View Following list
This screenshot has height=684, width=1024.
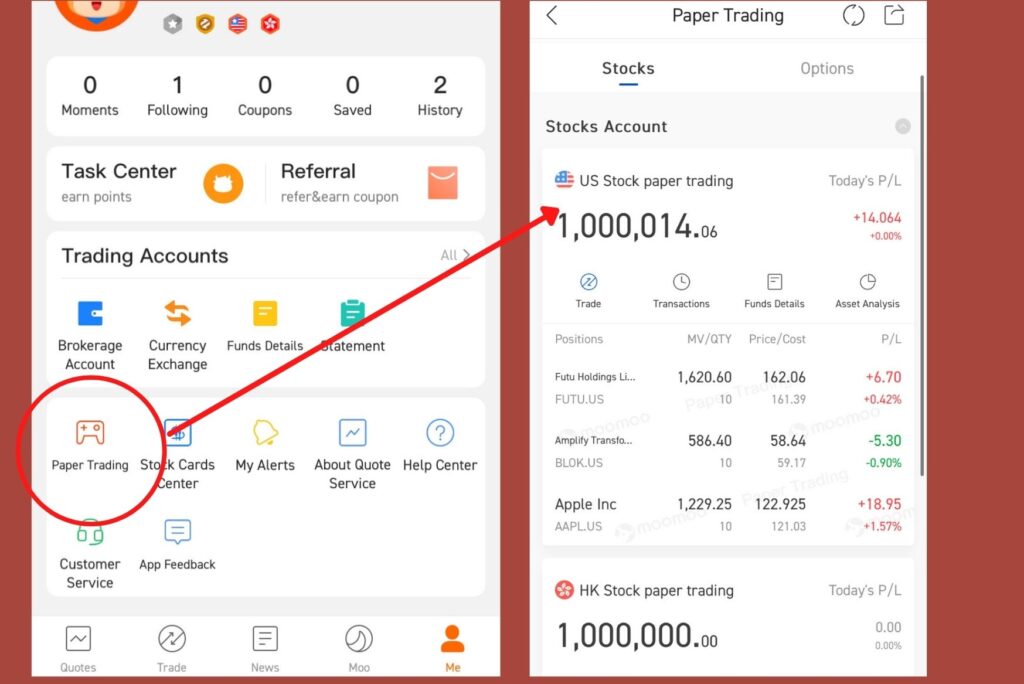[178, 95]
